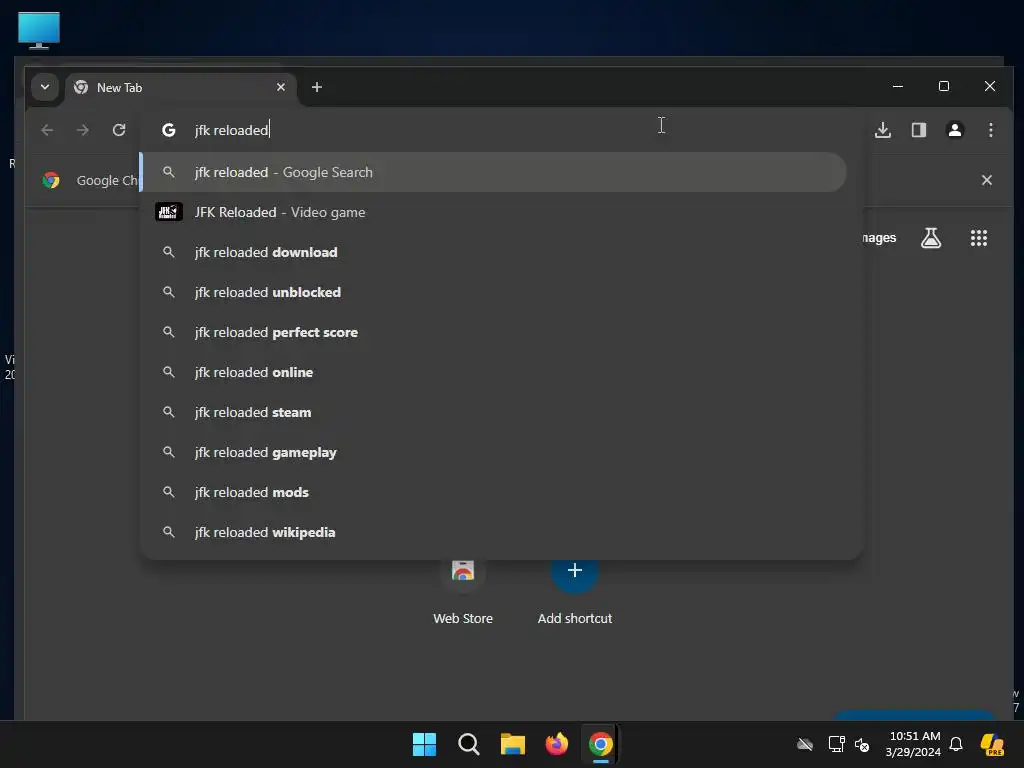1024x768 pixels.
Task: Toggle the Chrome side panel icon
Action: point(919,130)
